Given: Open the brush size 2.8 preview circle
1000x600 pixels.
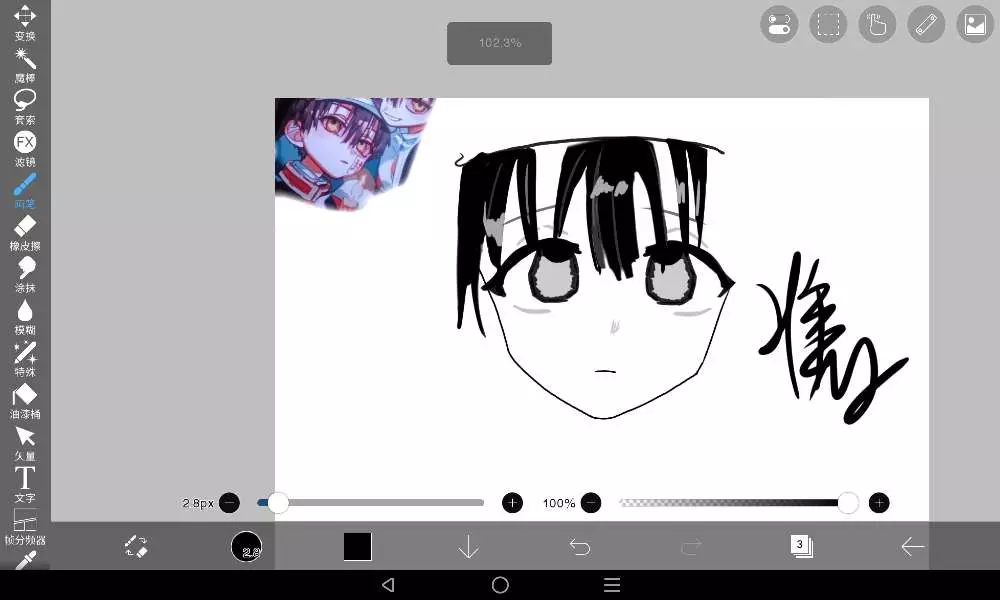Looking at the screenshot, I should pos(246,546).
